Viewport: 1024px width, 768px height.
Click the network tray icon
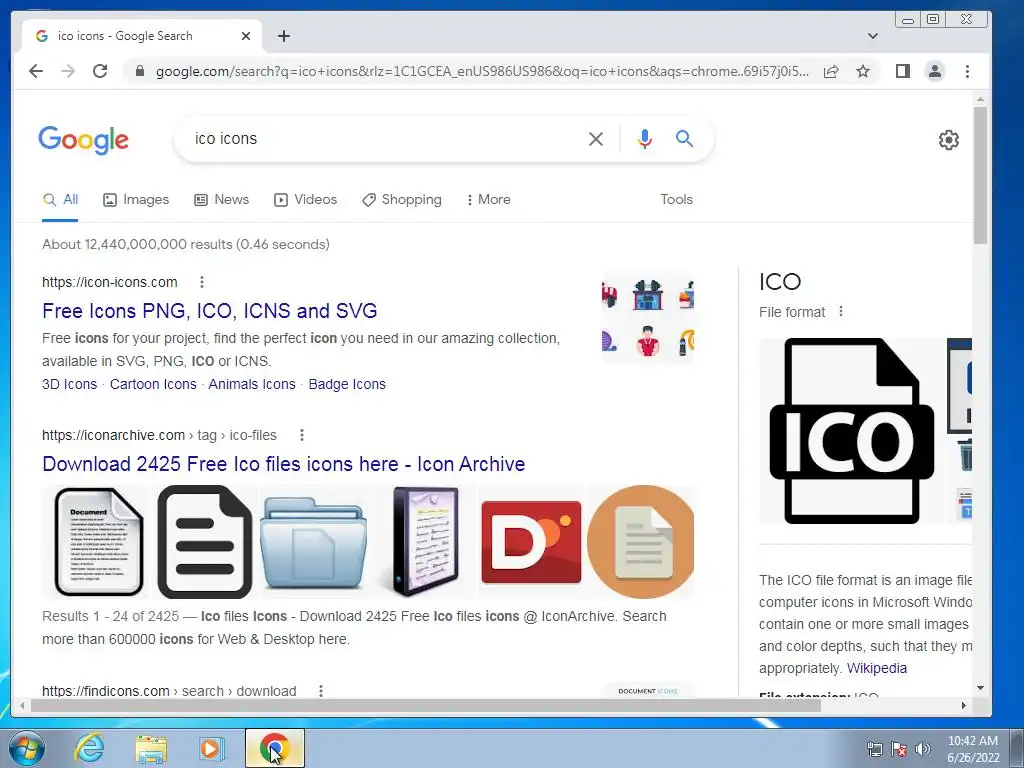pyautogui.click(x=874, y=749)
